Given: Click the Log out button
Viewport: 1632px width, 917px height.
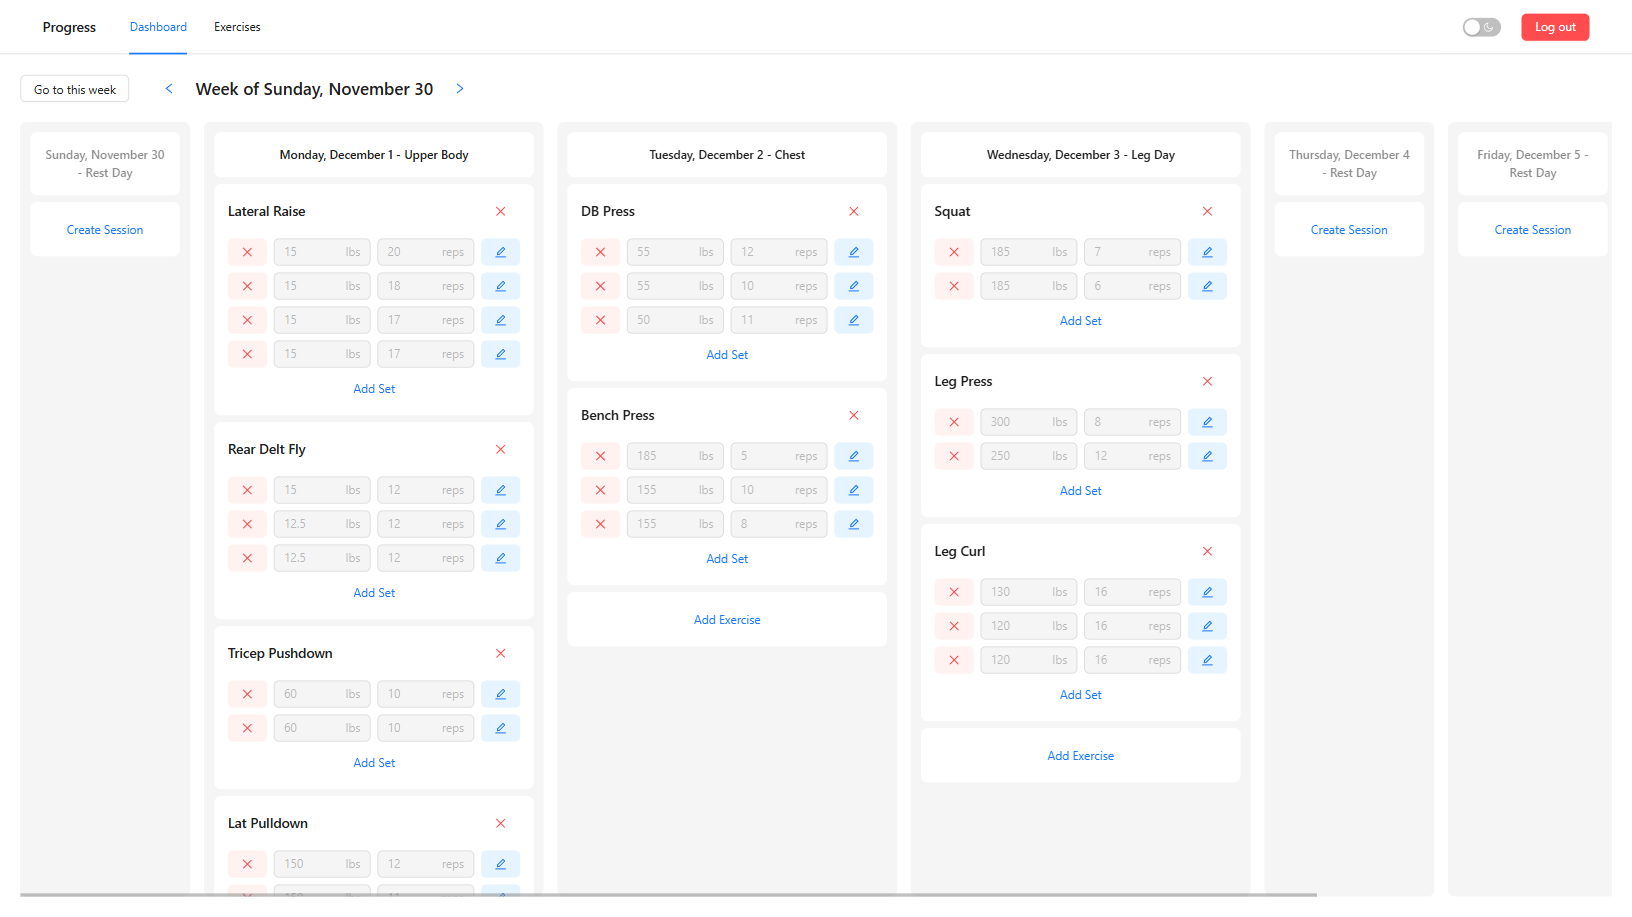Looking at the screenshot, I should pos(1554,27).
